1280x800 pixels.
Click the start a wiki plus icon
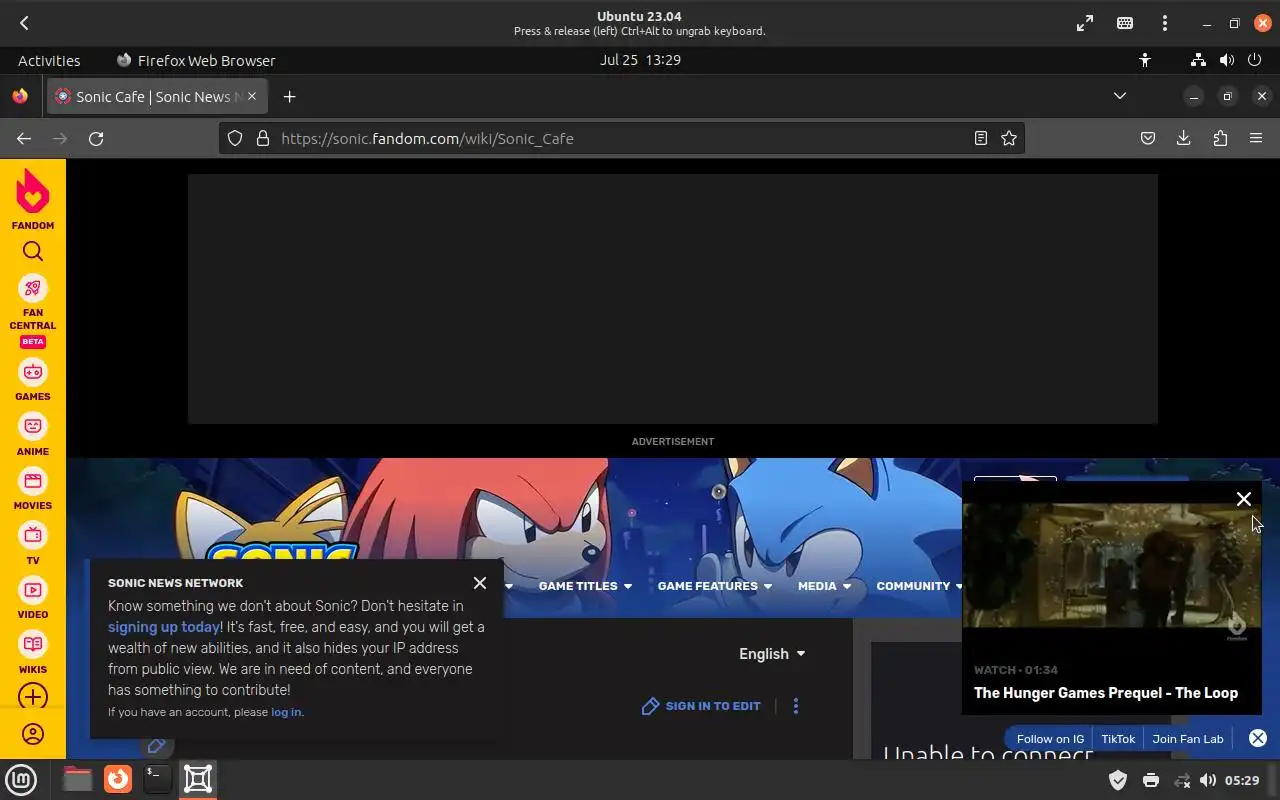point(33,697)
